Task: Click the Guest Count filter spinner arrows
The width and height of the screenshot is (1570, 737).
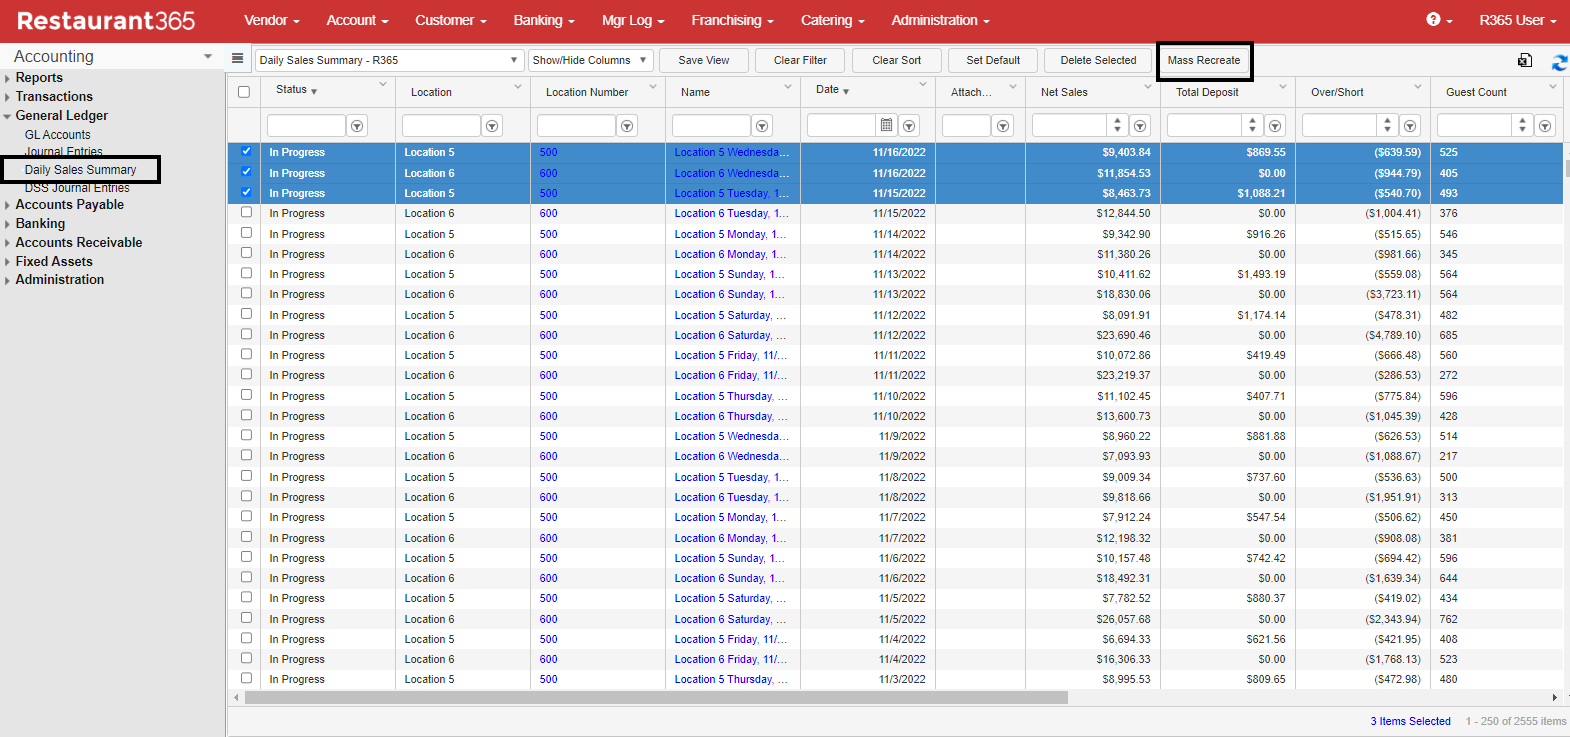Action: 1522,125
